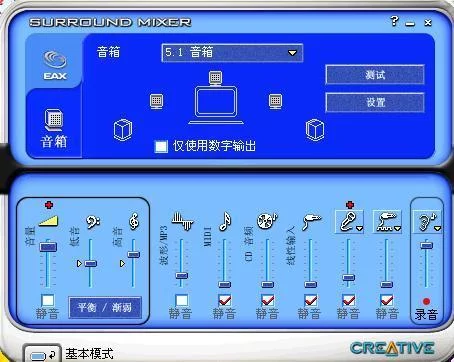Mute the master volume checkbox
The image size is (454, 362).
[48, 301]
